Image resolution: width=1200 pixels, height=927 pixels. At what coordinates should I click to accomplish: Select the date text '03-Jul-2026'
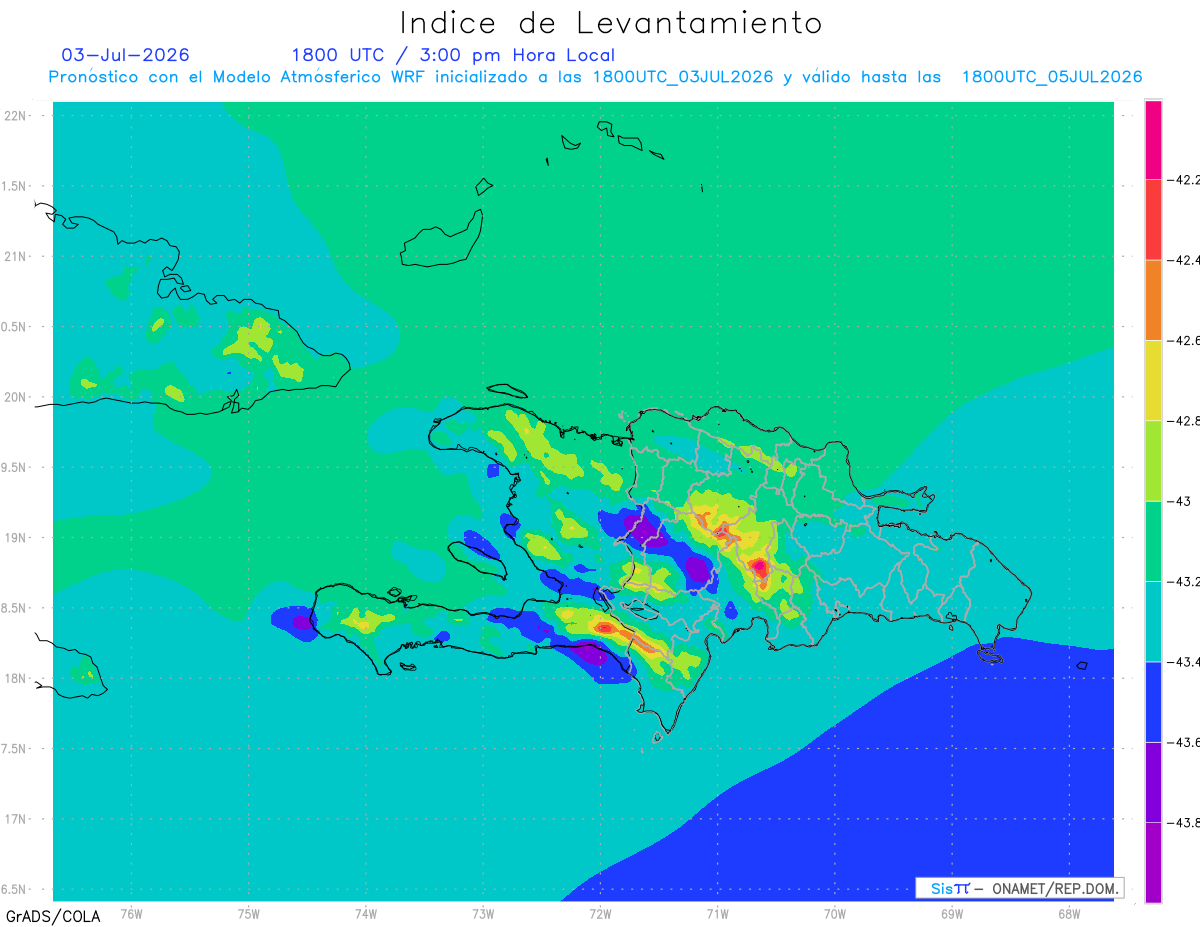(126, 55)
